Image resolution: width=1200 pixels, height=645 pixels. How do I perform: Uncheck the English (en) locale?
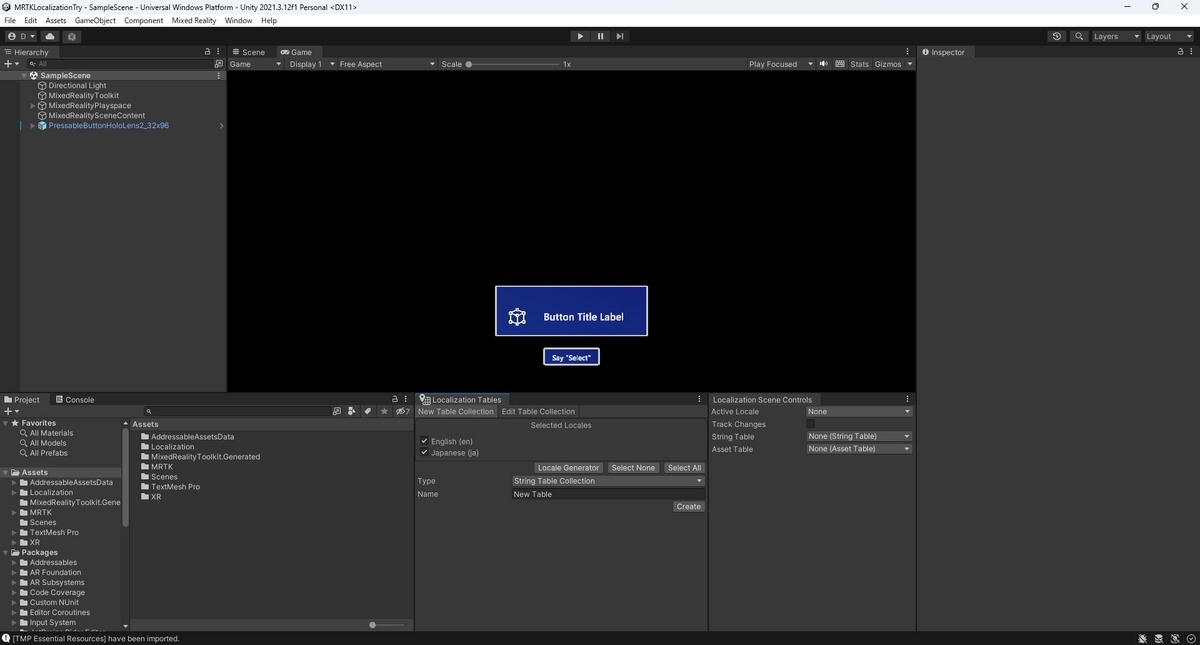click(x=424, y=441)
